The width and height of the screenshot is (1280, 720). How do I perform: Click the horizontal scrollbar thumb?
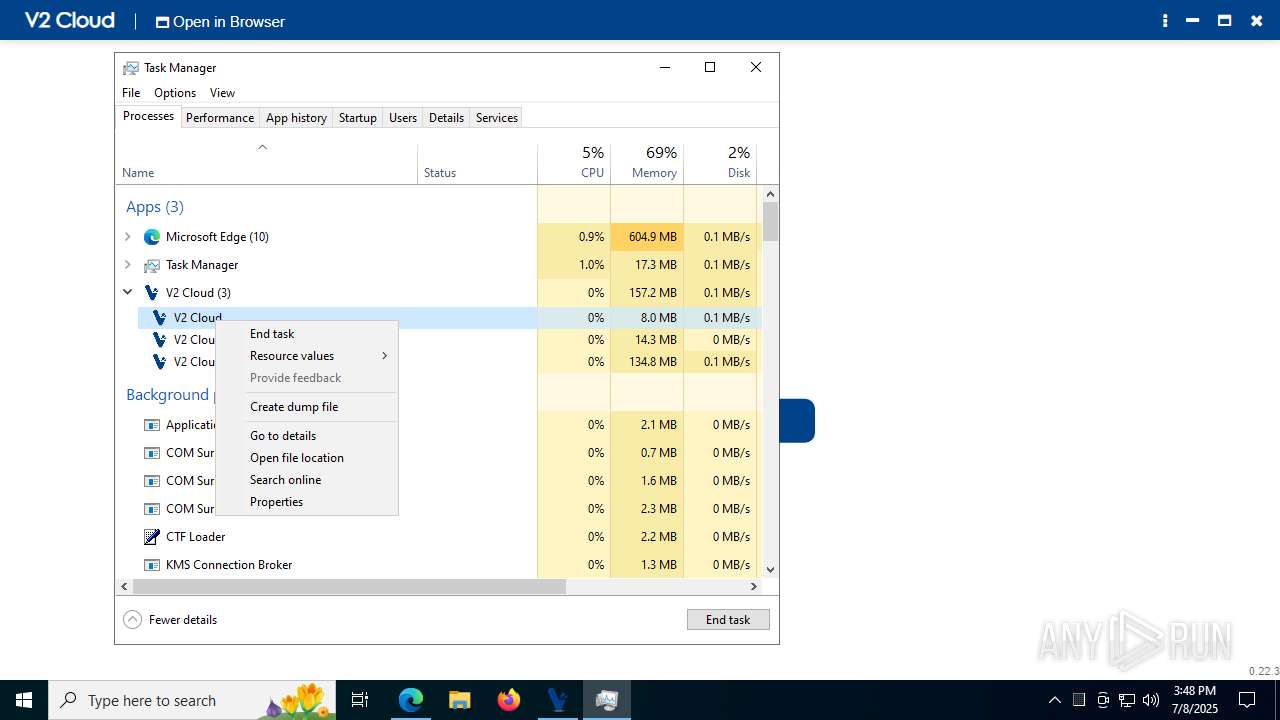point(349,586)
